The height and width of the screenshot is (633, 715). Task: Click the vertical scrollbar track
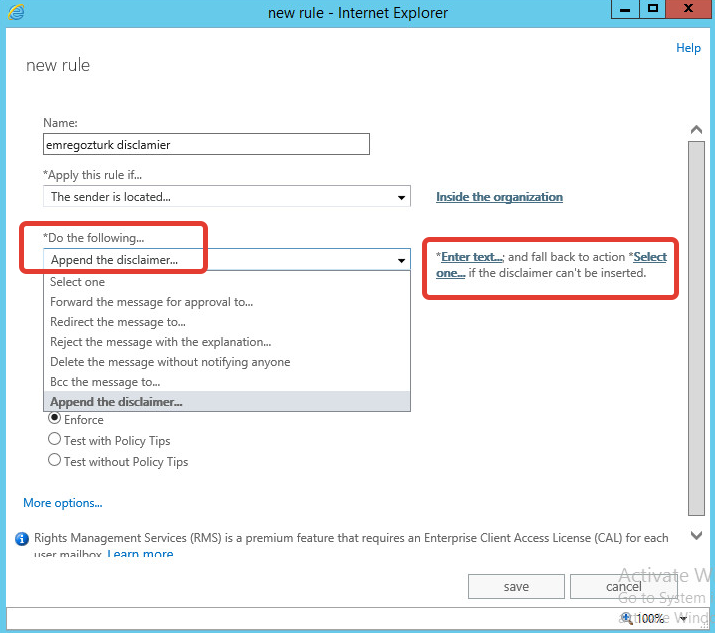pyautogui.click(x=696, y=328)
